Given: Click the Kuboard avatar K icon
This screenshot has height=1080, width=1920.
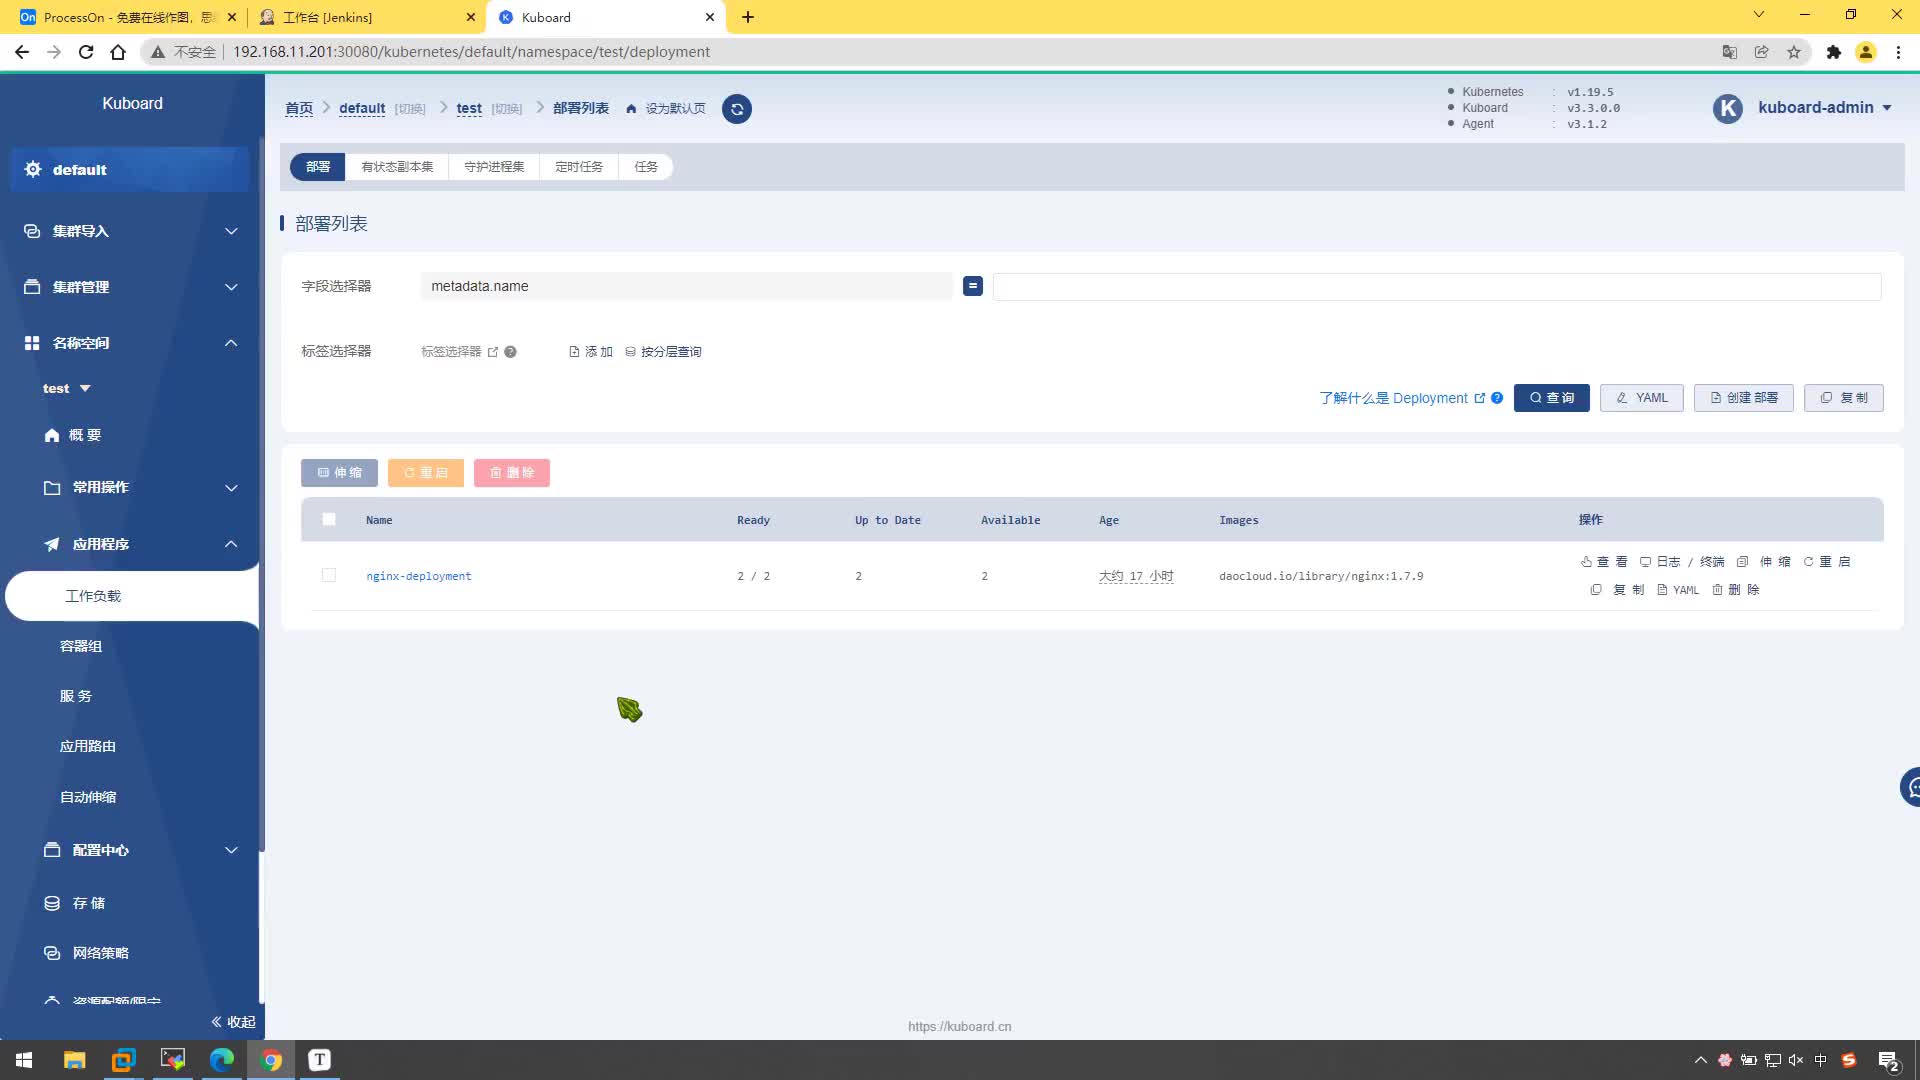Looking at the screenshot, I should [x=1728, y=108].
